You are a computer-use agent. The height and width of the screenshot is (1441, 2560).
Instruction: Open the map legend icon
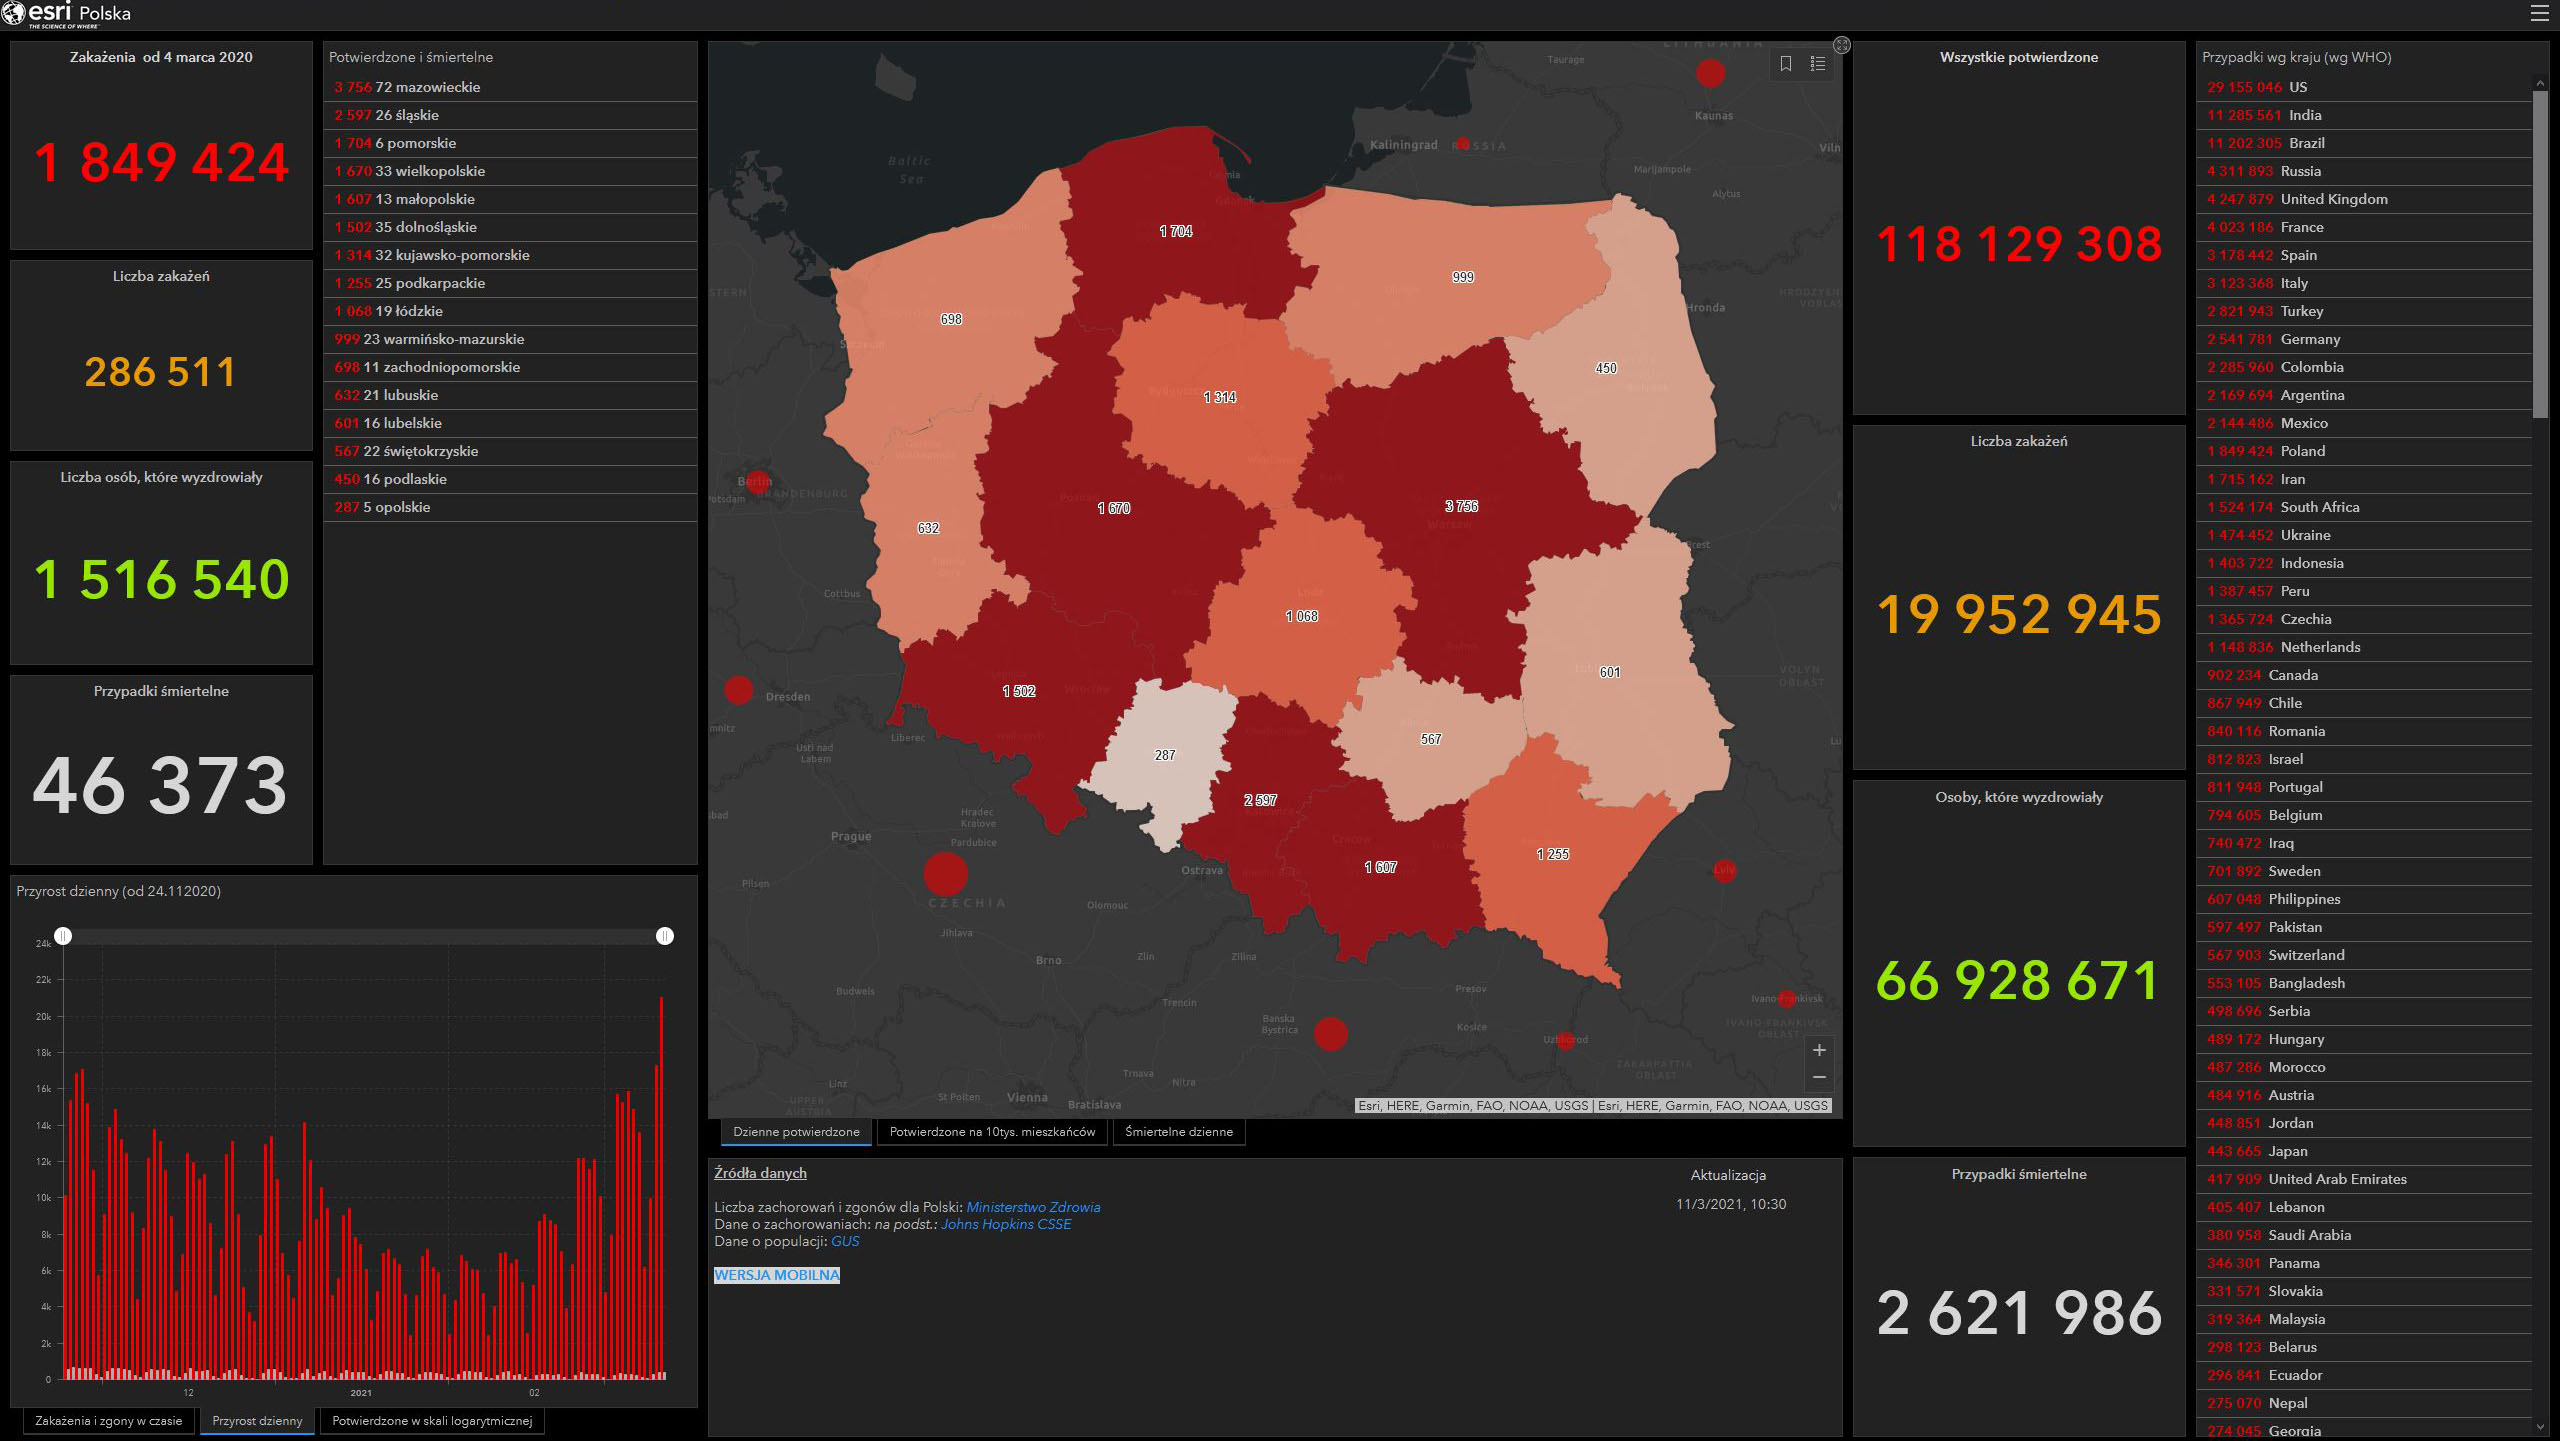[x=1818, y=64]
